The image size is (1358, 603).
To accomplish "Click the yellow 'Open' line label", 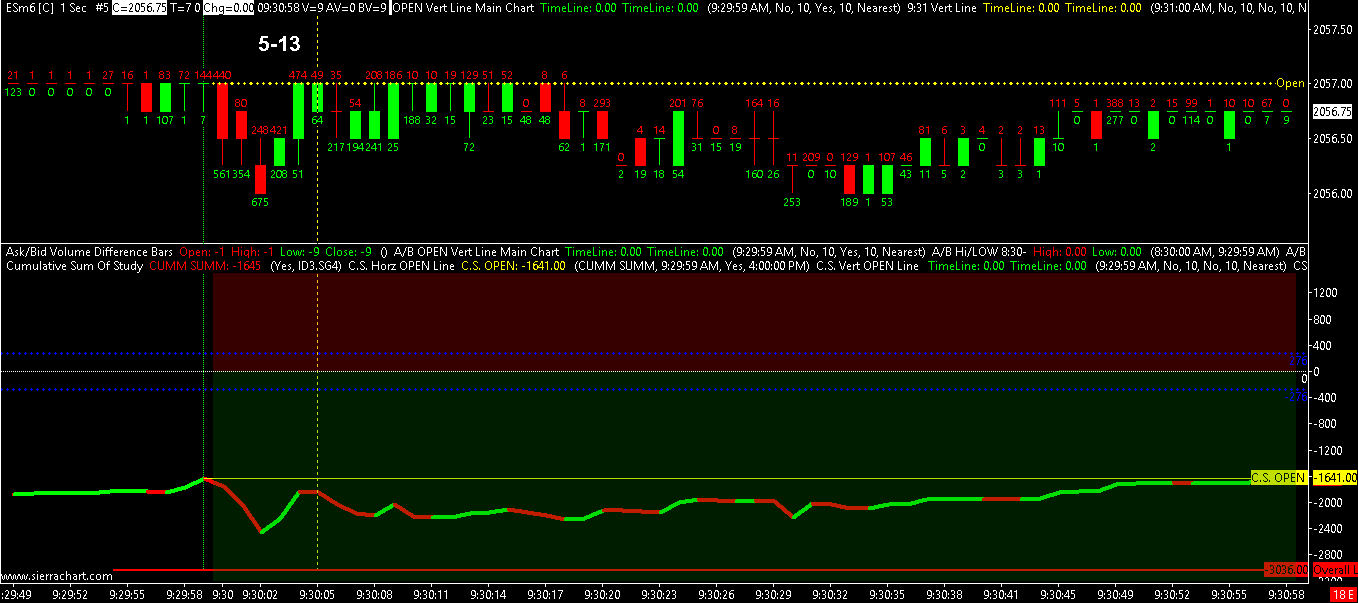I will 1290,83.
